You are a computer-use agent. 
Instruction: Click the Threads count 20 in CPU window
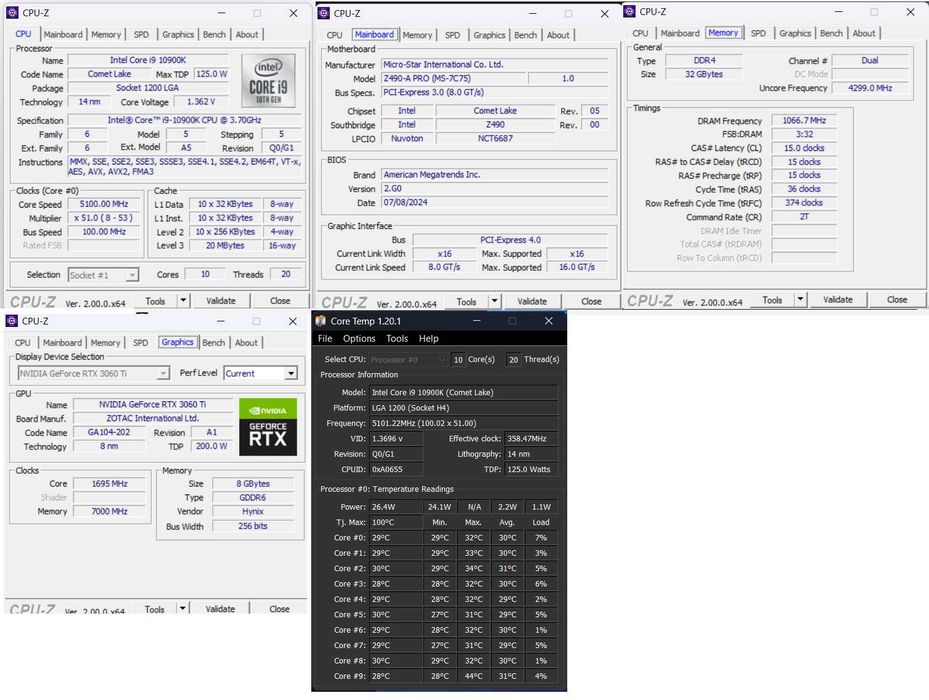(286, 274)
